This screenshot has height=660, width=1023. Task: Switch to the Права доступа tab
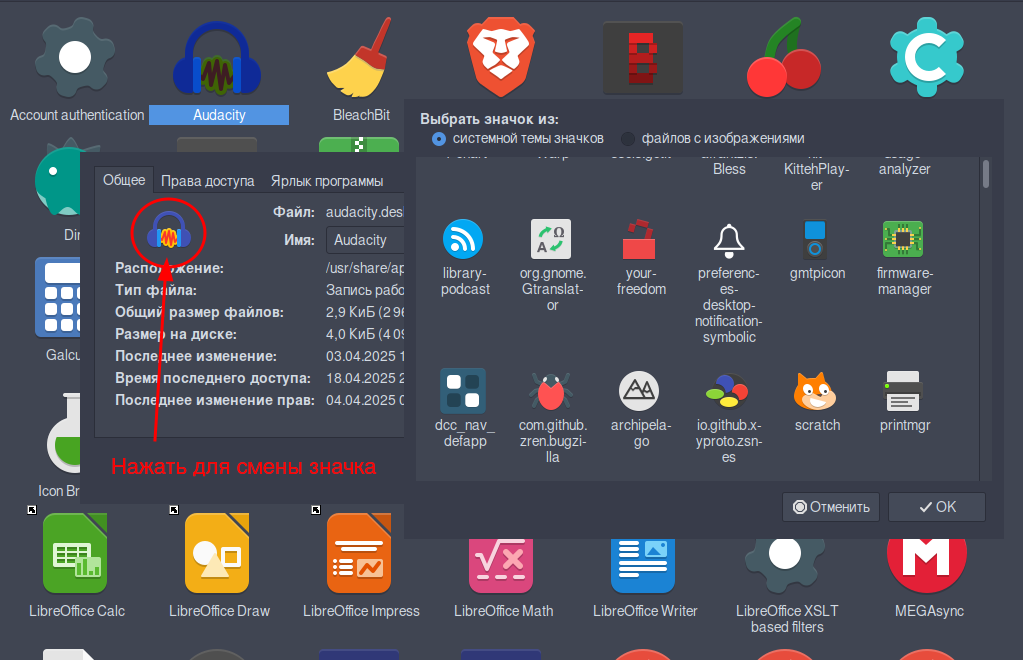coord(207,181)
